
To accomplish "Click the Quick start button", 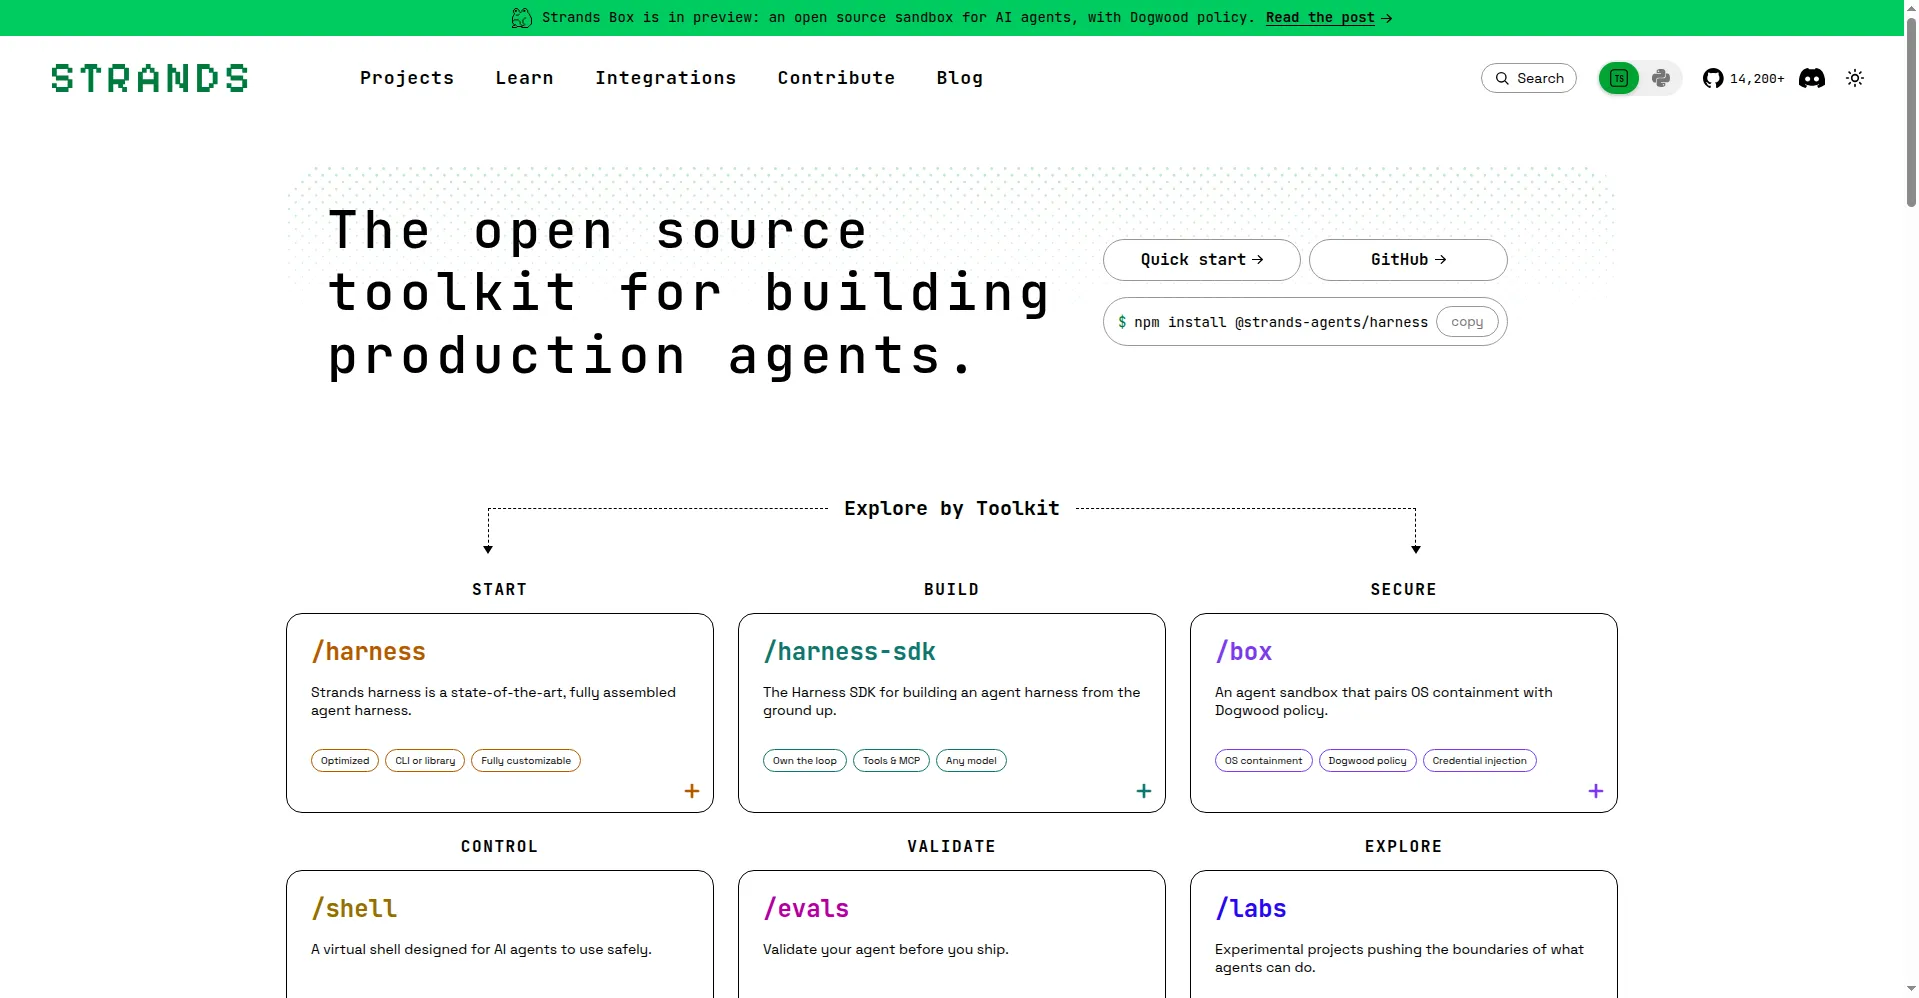I will point(1202,260).
